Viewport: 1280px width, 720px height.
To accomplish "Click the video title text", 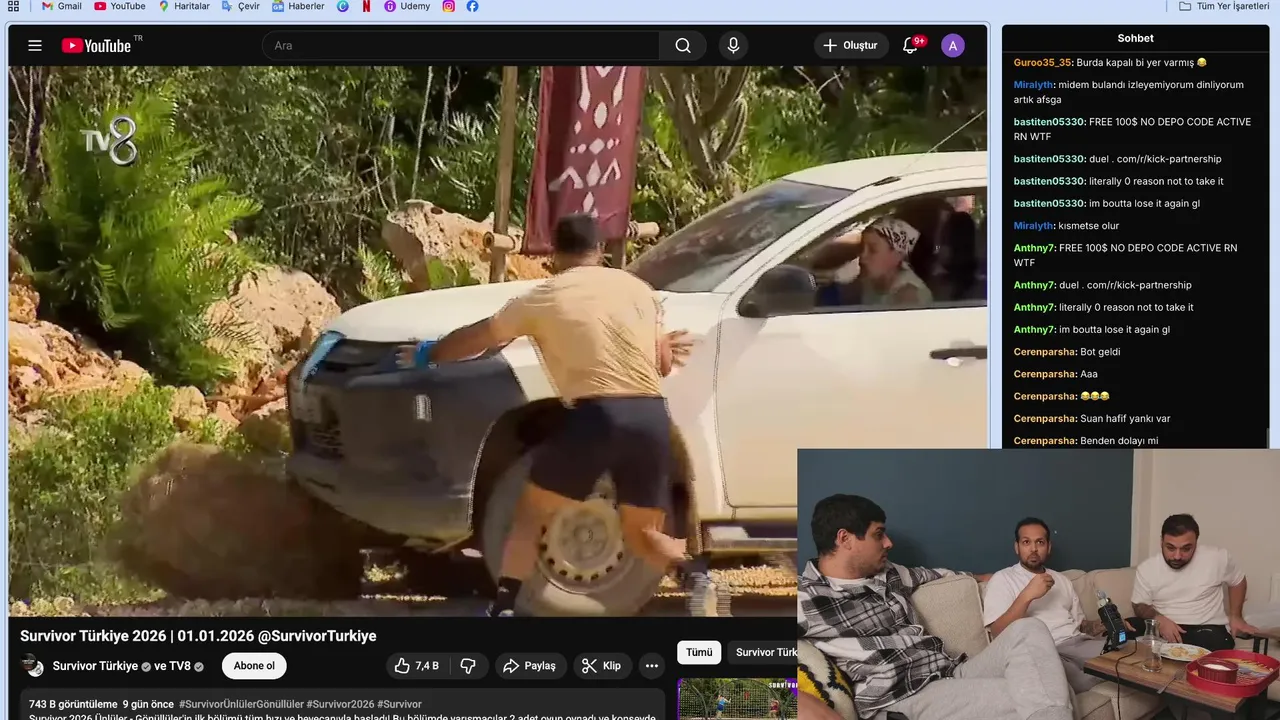I will pos(198,636).
